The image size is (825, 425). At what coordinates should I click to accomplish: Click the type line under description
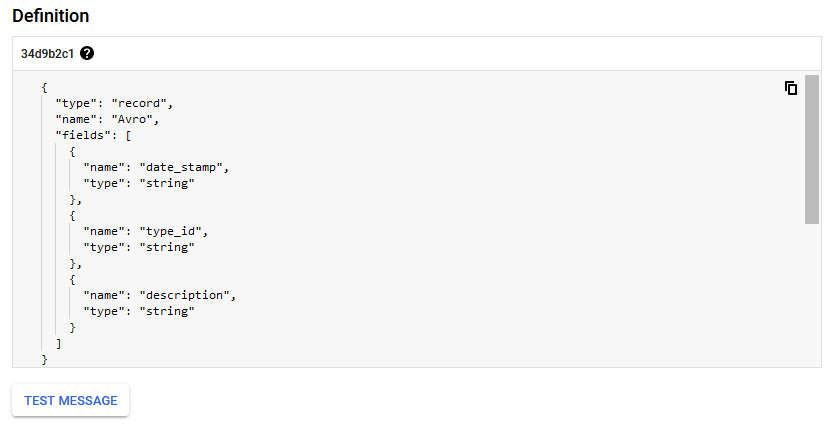point(138,311)
